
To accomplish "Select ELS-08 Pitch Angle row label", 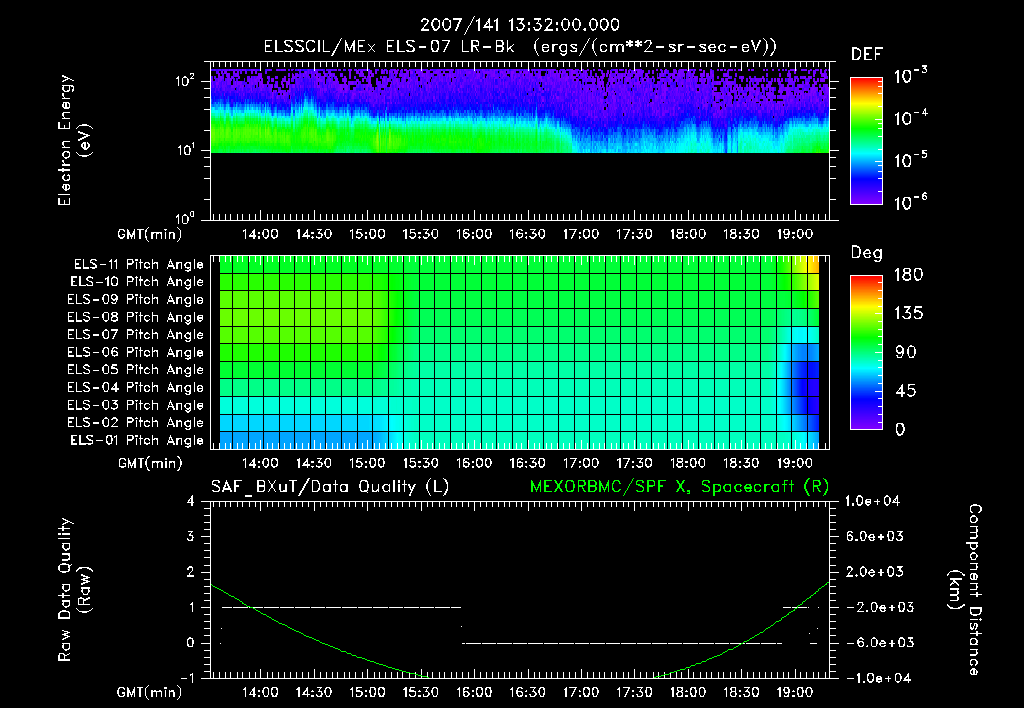I will coord(136,317).
